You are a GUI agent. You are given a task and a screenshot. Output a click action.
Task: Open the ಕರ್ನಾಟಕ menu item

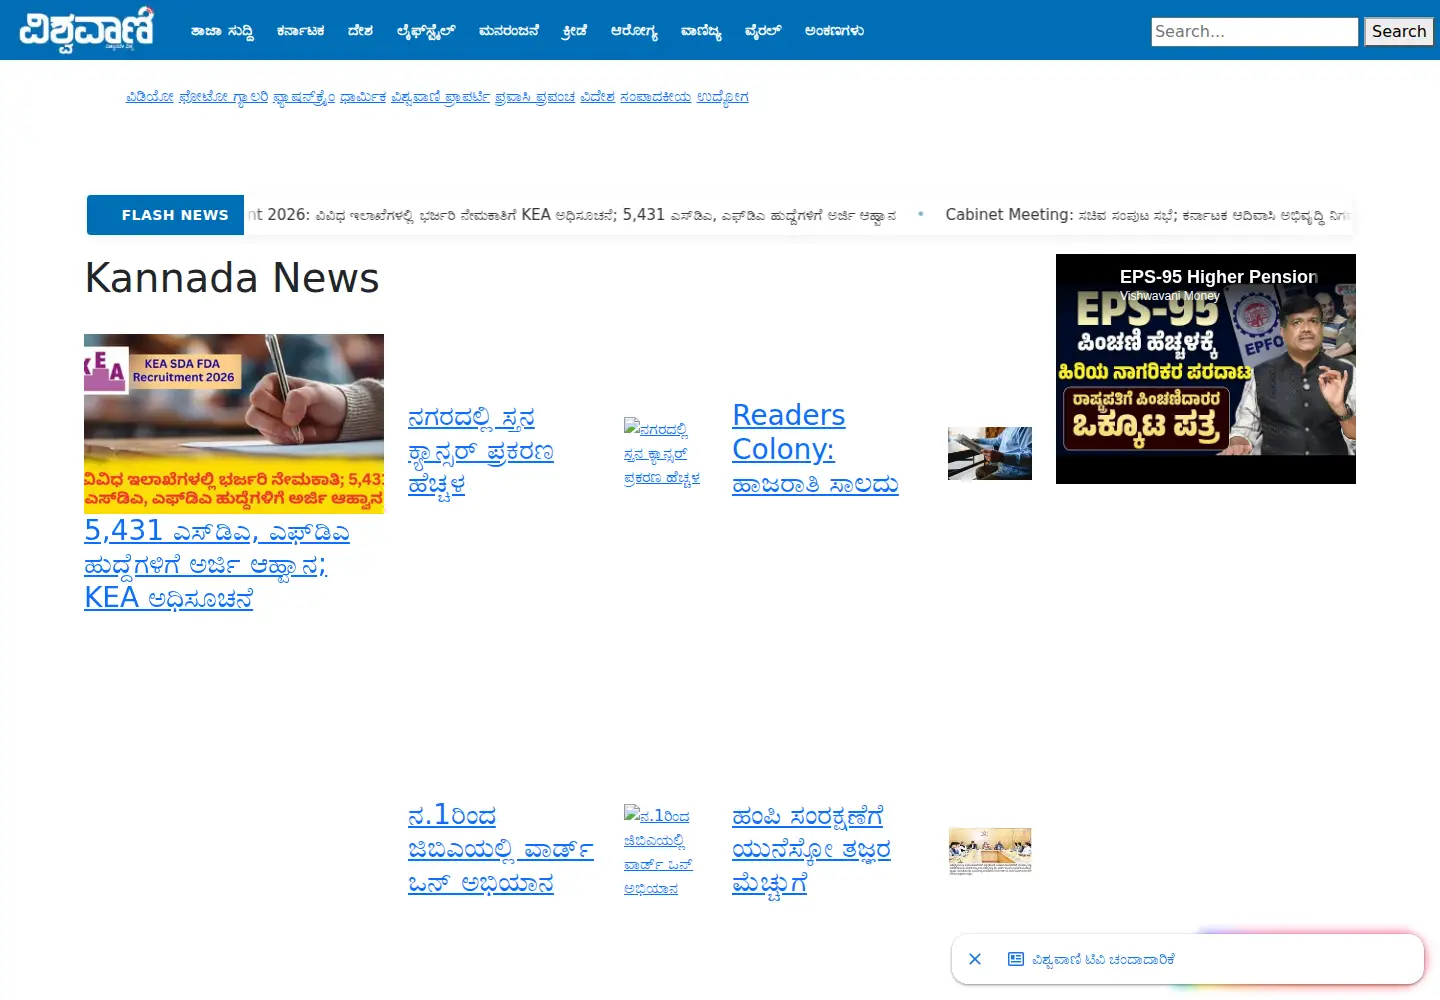pos(301,31)
